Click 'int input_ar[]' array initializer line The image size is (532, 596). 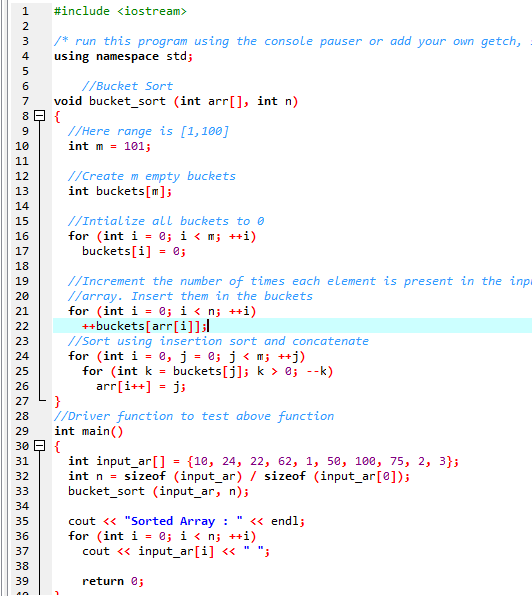pos(263,461)
